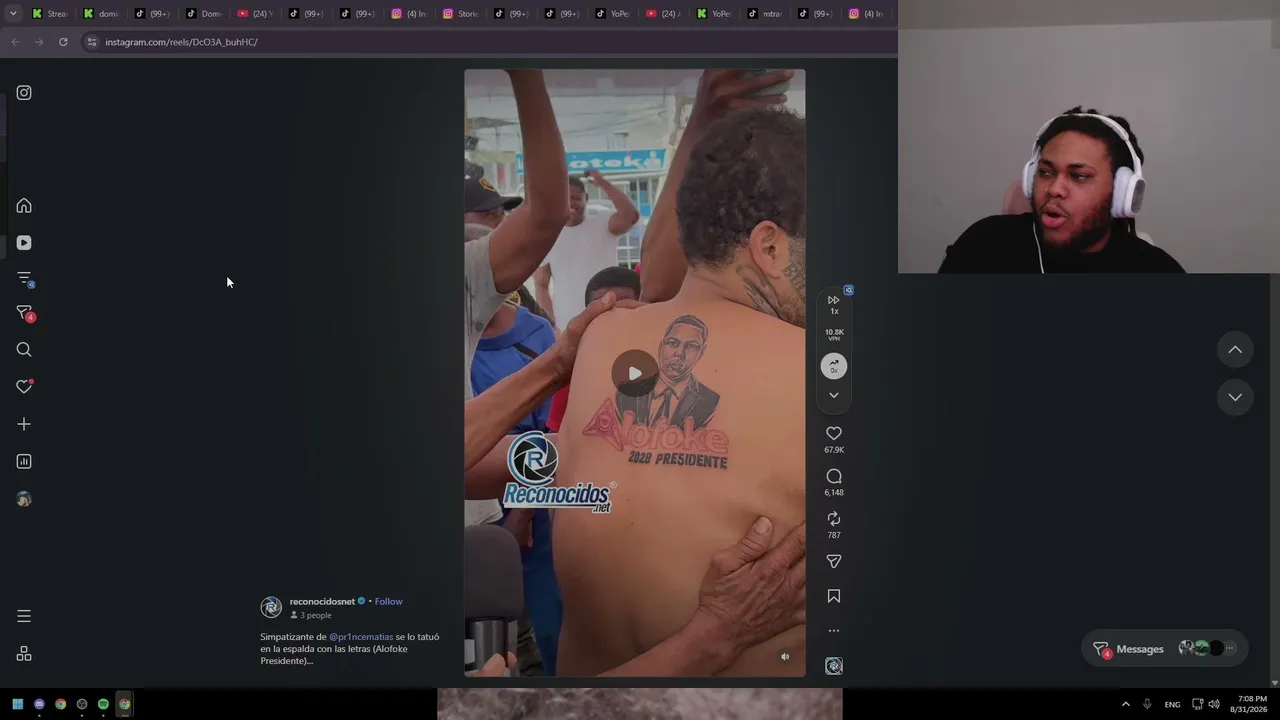This screenshot has height=720, width=1280.
Task: Open Notifications heart in the sidebar
Action: [24, 386]
